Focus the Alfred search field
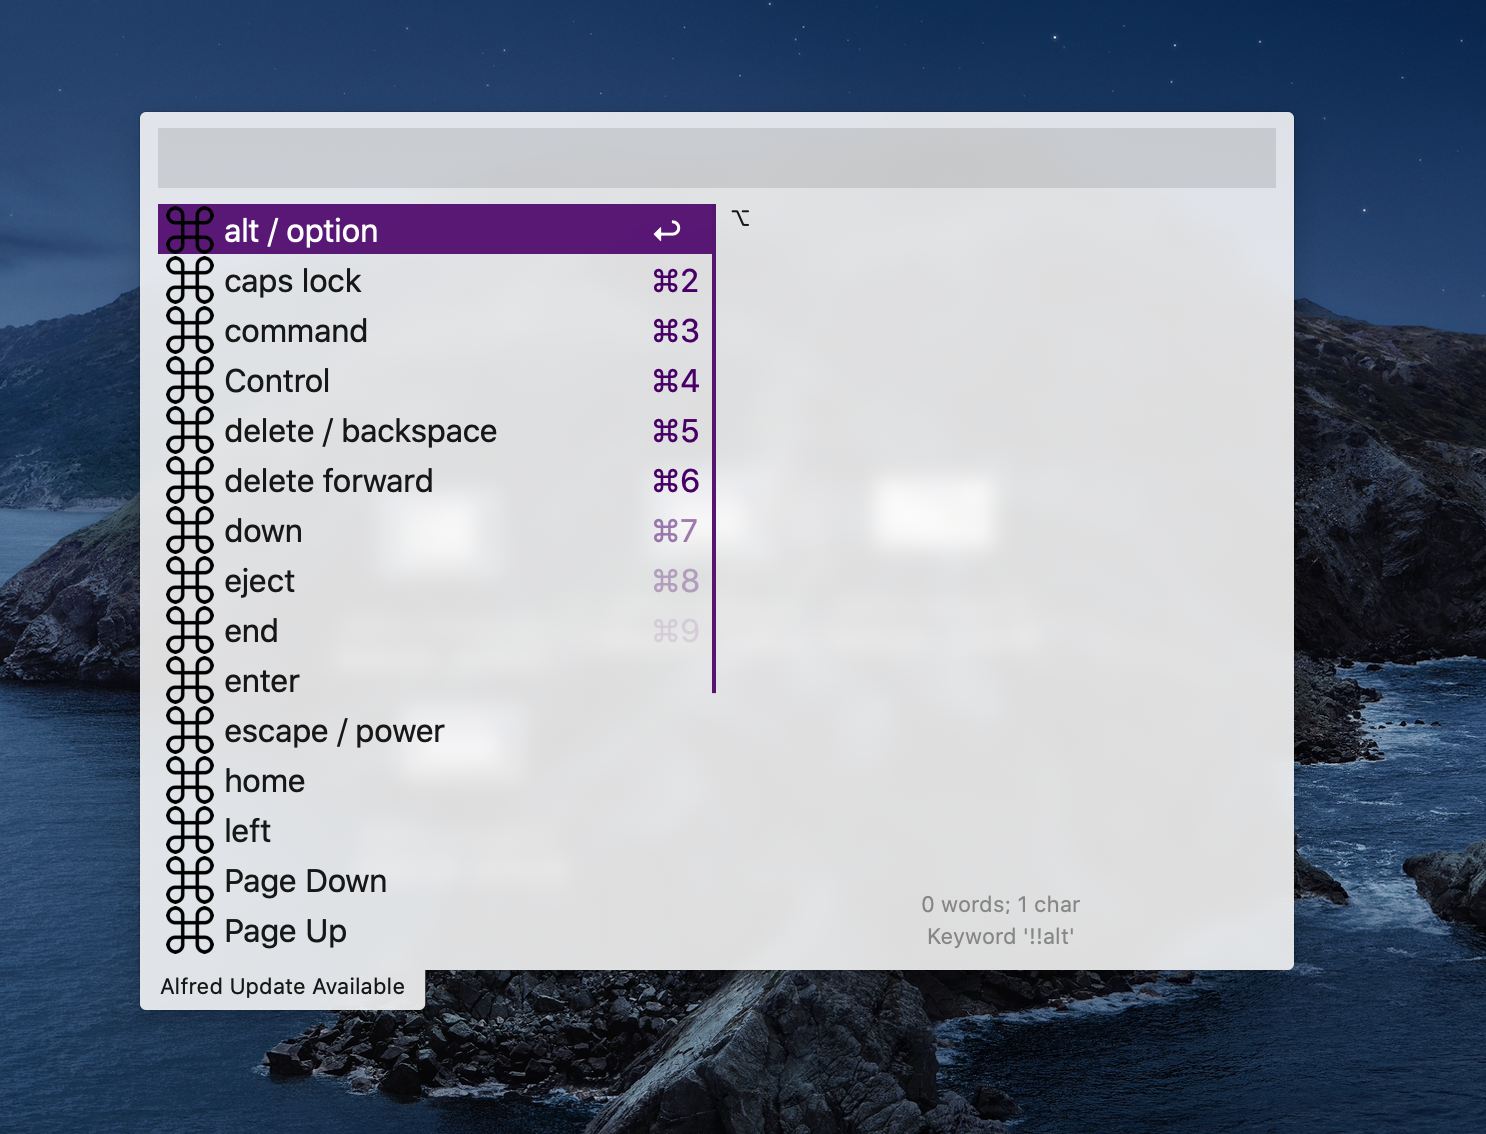 point(717,158)
